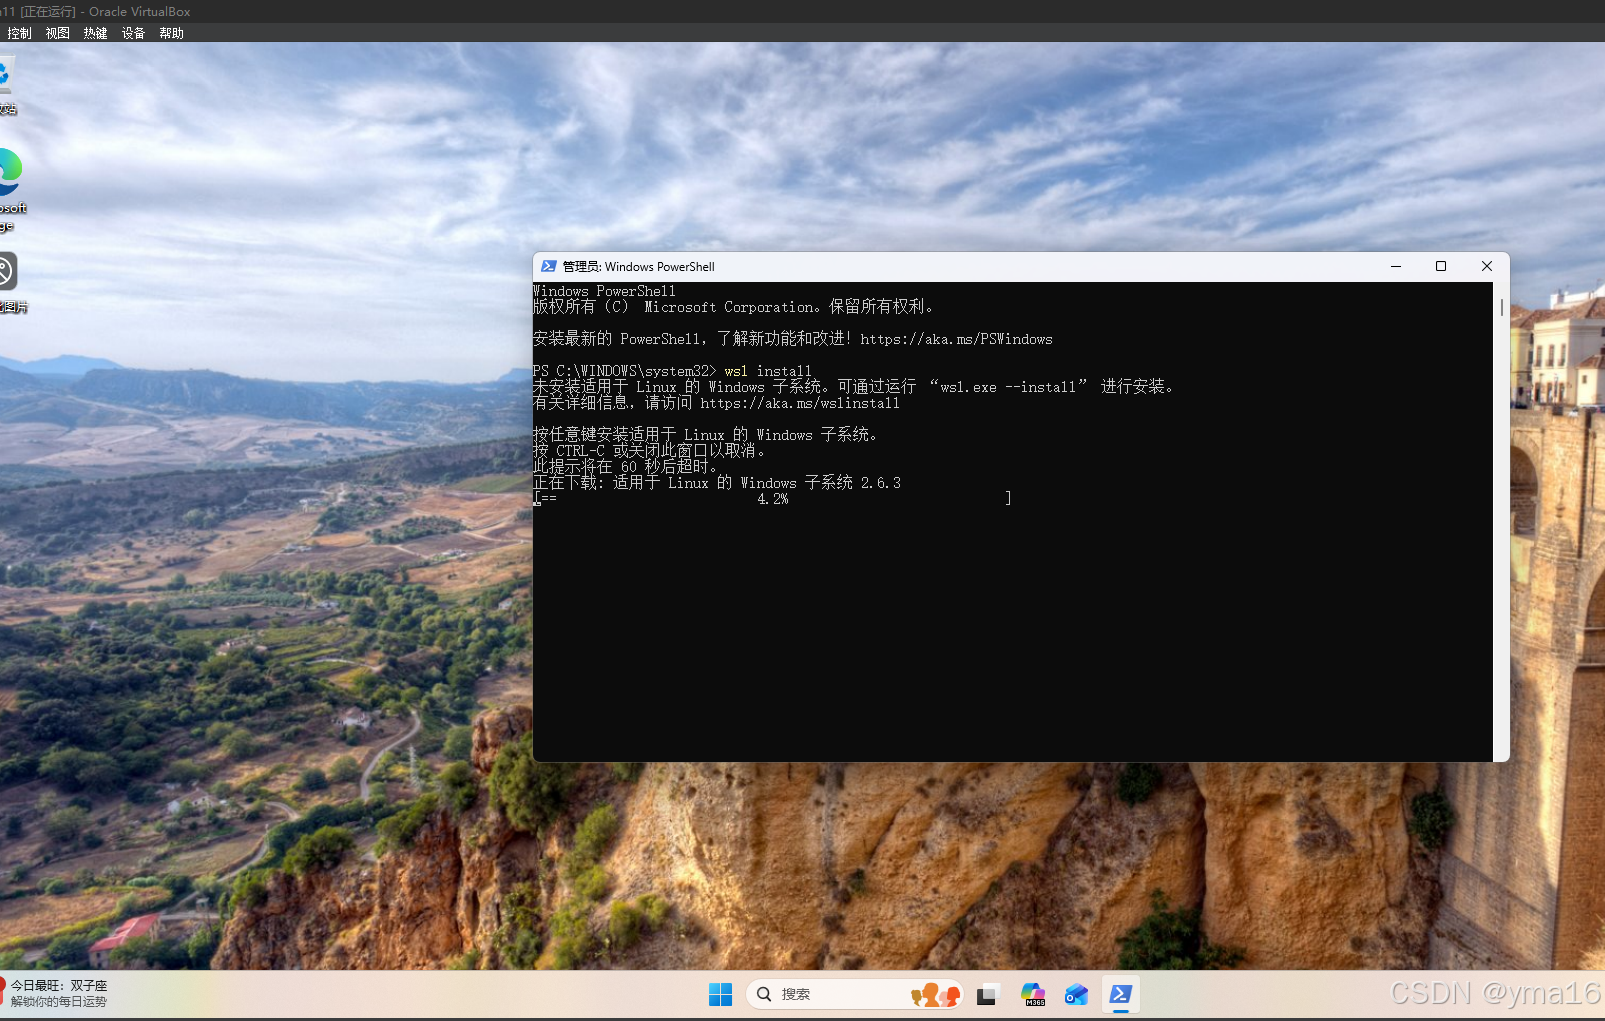Open the Recycle Bin desktop icon
The width and height of the screenshot is (1605, 1021).
[6, 85]
